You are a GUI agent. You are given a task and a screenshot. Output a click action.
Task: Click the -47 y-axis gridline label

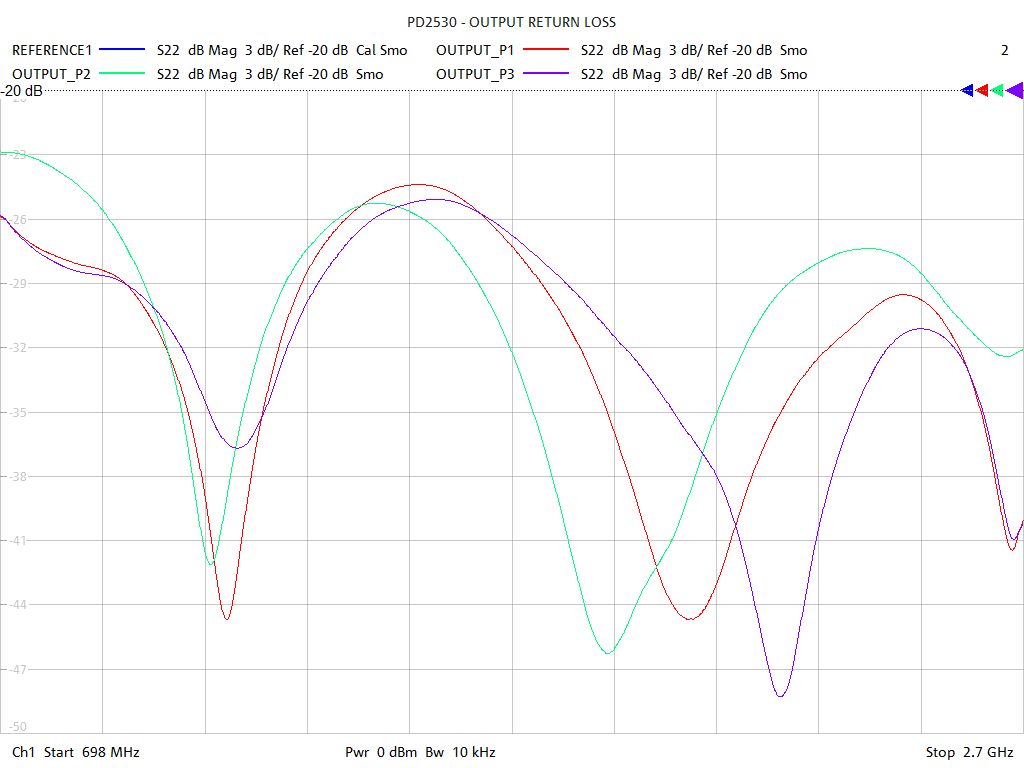point(17,669)
